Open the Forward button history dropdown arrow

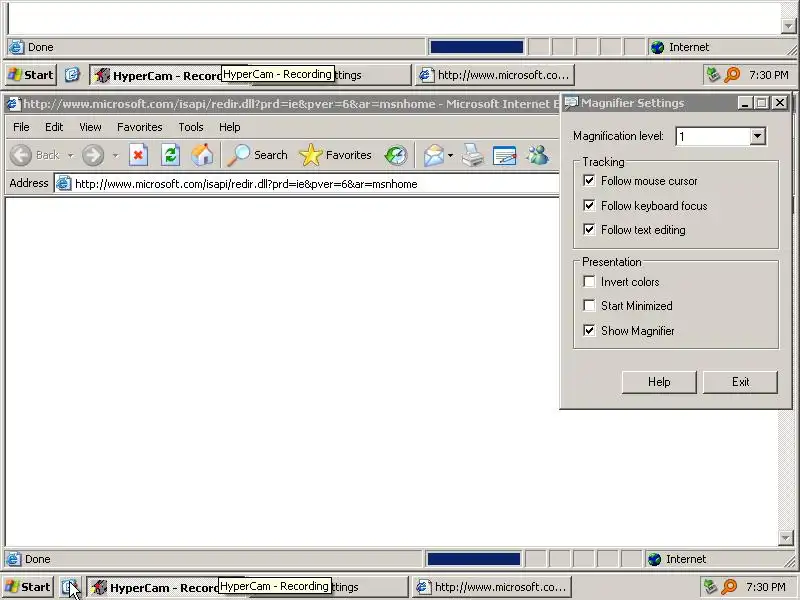tap(116, 155)
